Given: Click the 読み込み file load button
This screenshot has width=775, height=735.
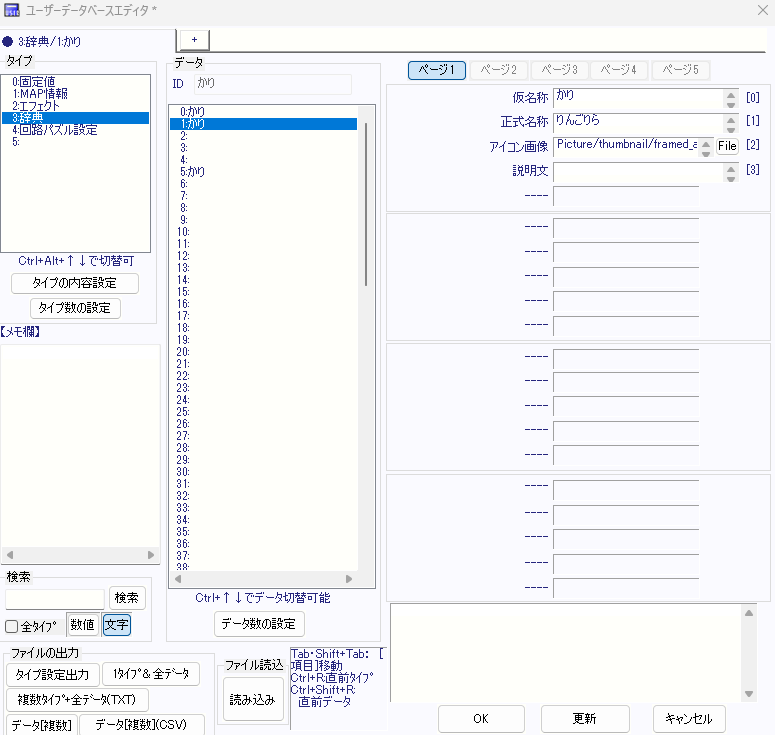Looking at the screenshot, I should click(253, 700).
